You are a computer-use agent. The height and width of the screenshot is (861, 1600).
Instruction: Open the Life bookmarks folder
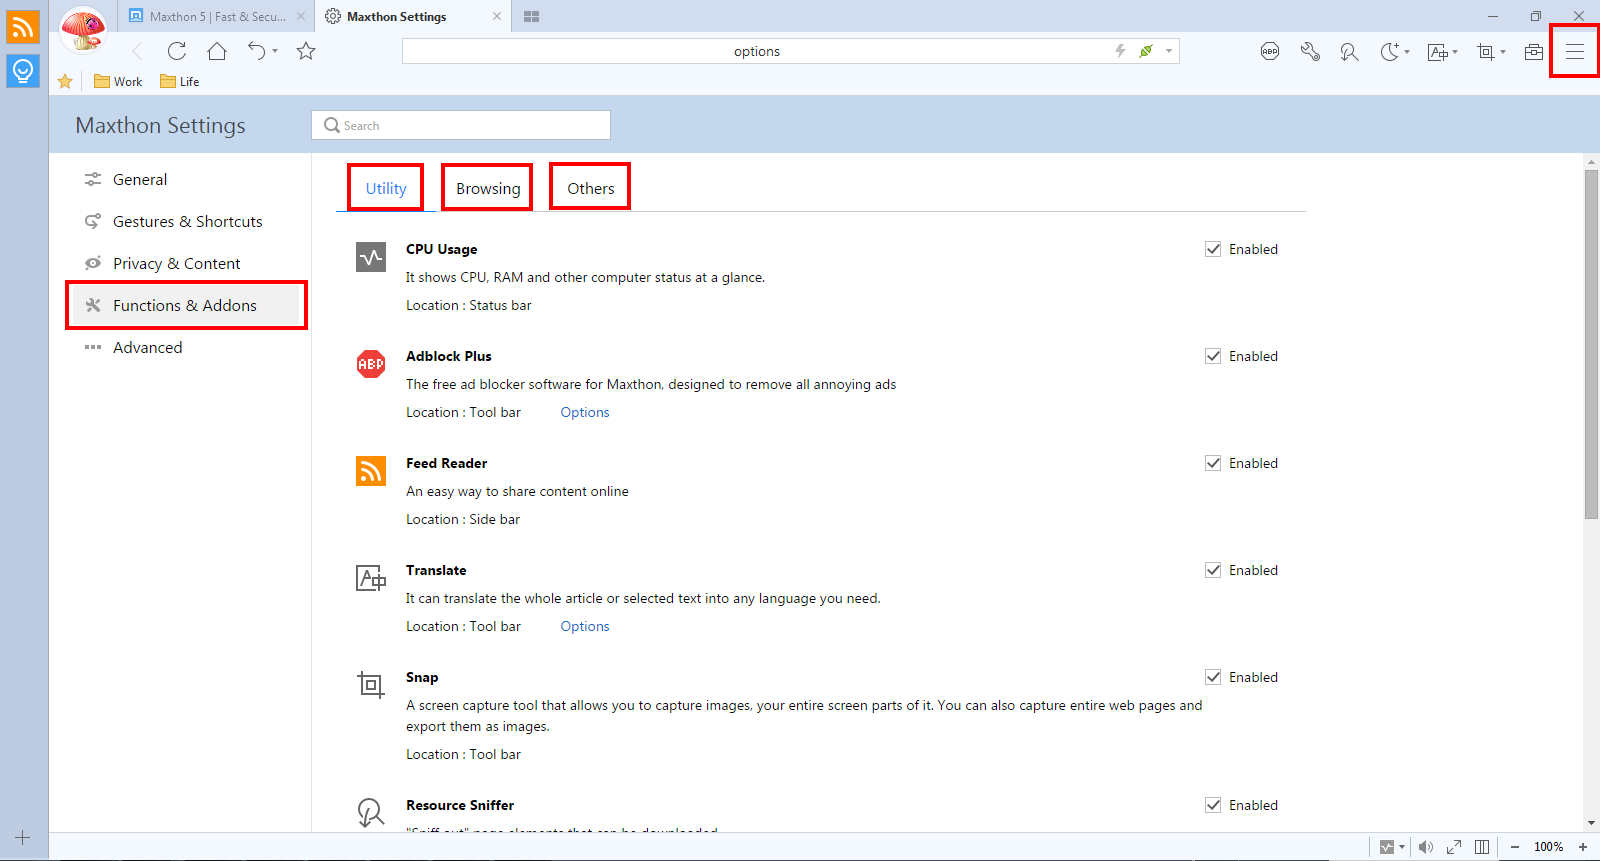point(180,82)
